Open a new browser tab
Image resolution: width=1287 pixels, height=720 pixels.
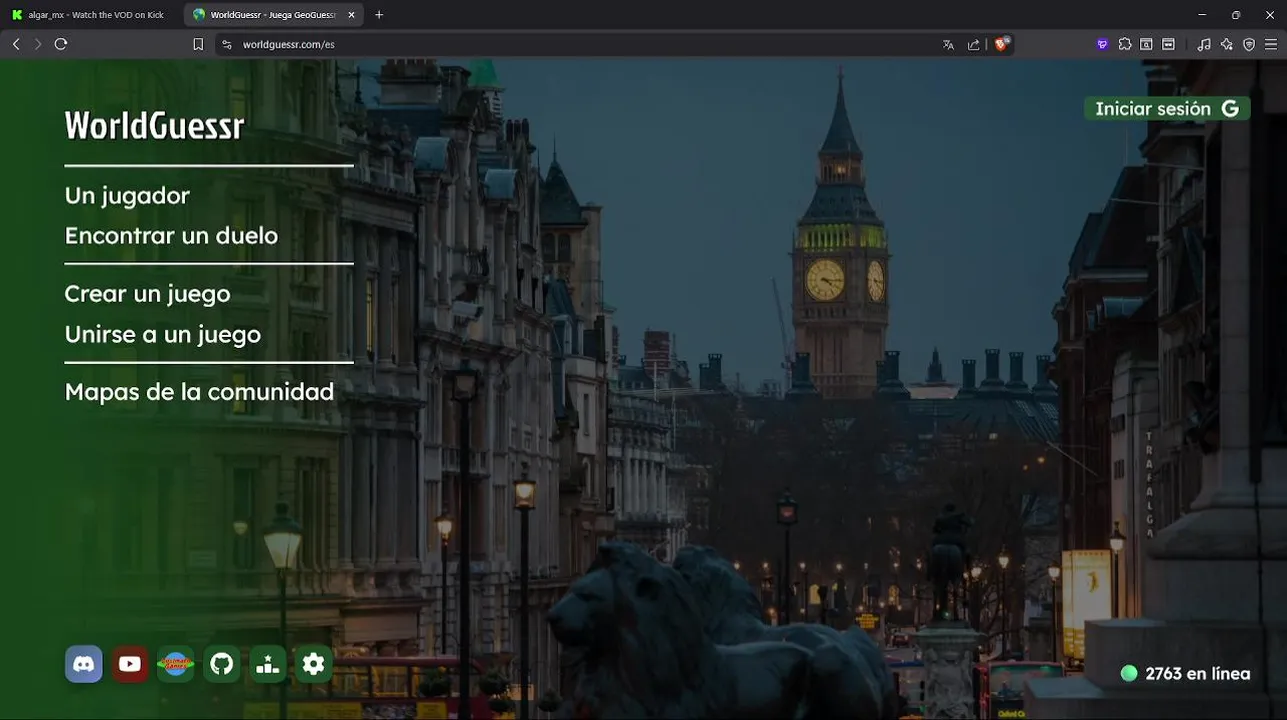coord(379,15)
